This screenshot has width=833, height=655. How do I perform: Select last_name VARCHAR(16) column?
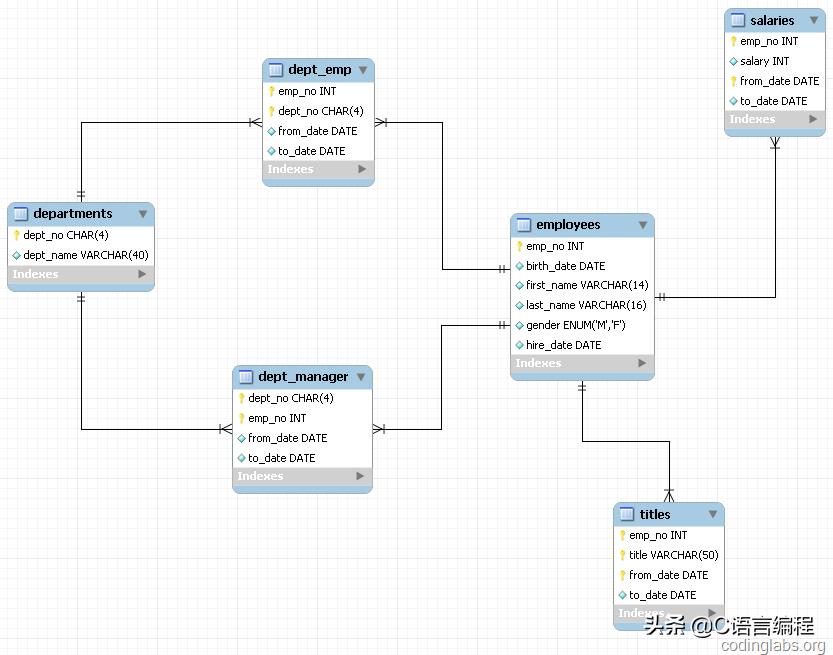582,305
